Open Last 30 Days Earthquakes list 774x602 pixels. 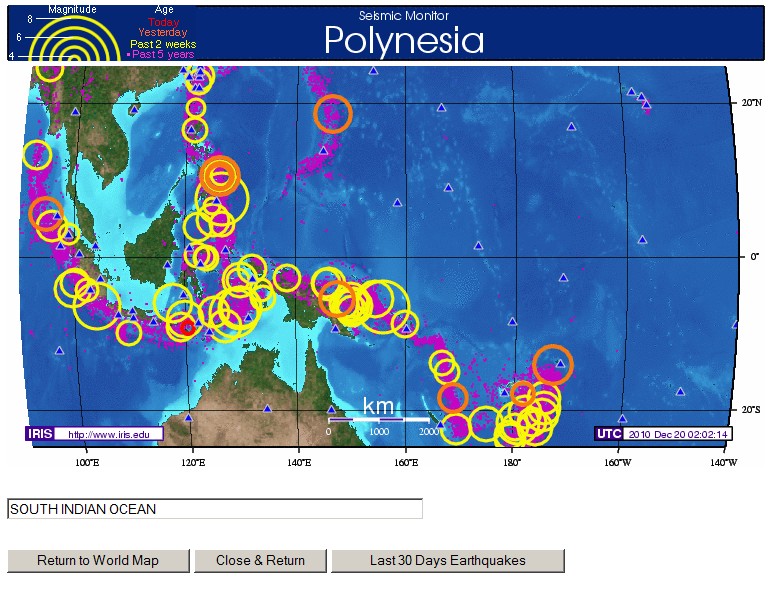click(448, 561)
